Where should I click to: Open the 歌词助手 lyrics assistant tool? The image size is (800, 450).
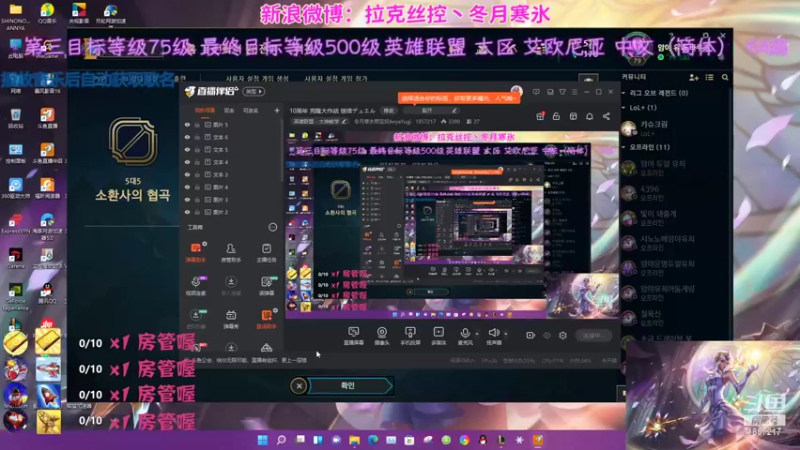(266, 319)
